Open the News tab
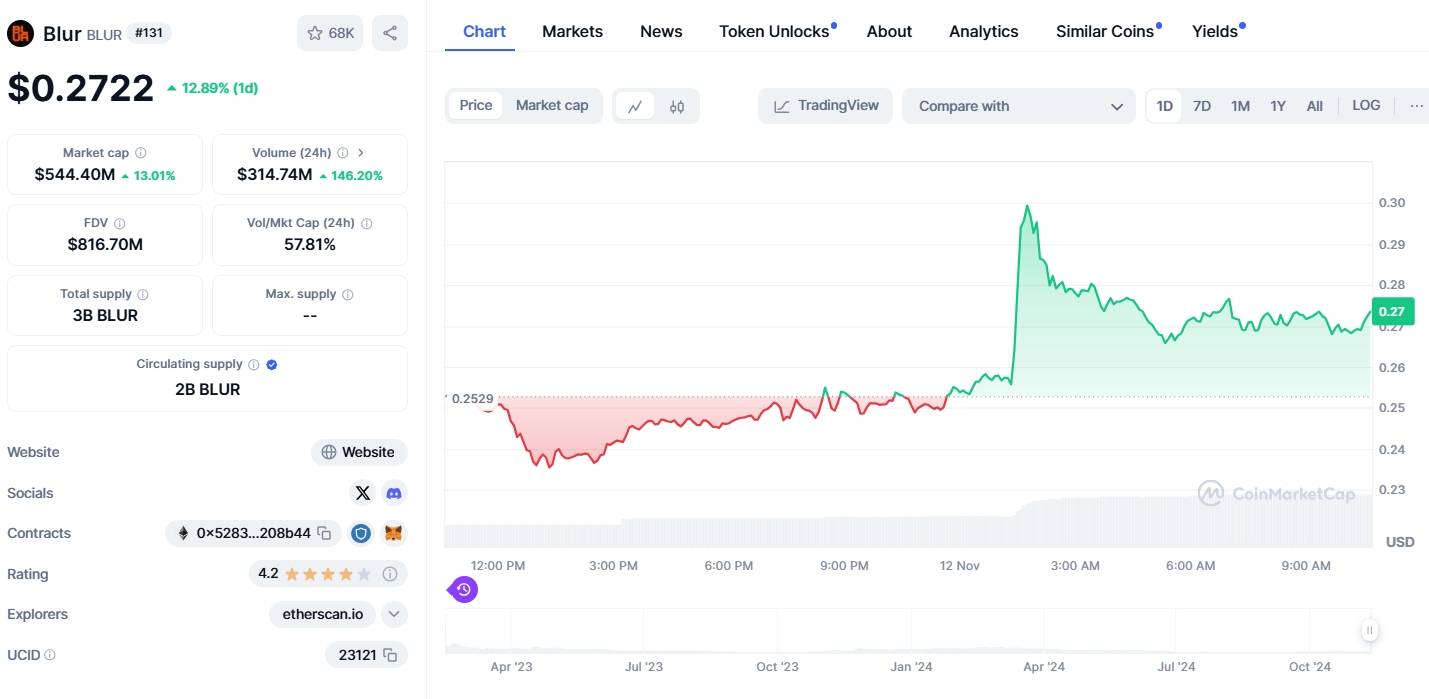 [x=661, y=32]
